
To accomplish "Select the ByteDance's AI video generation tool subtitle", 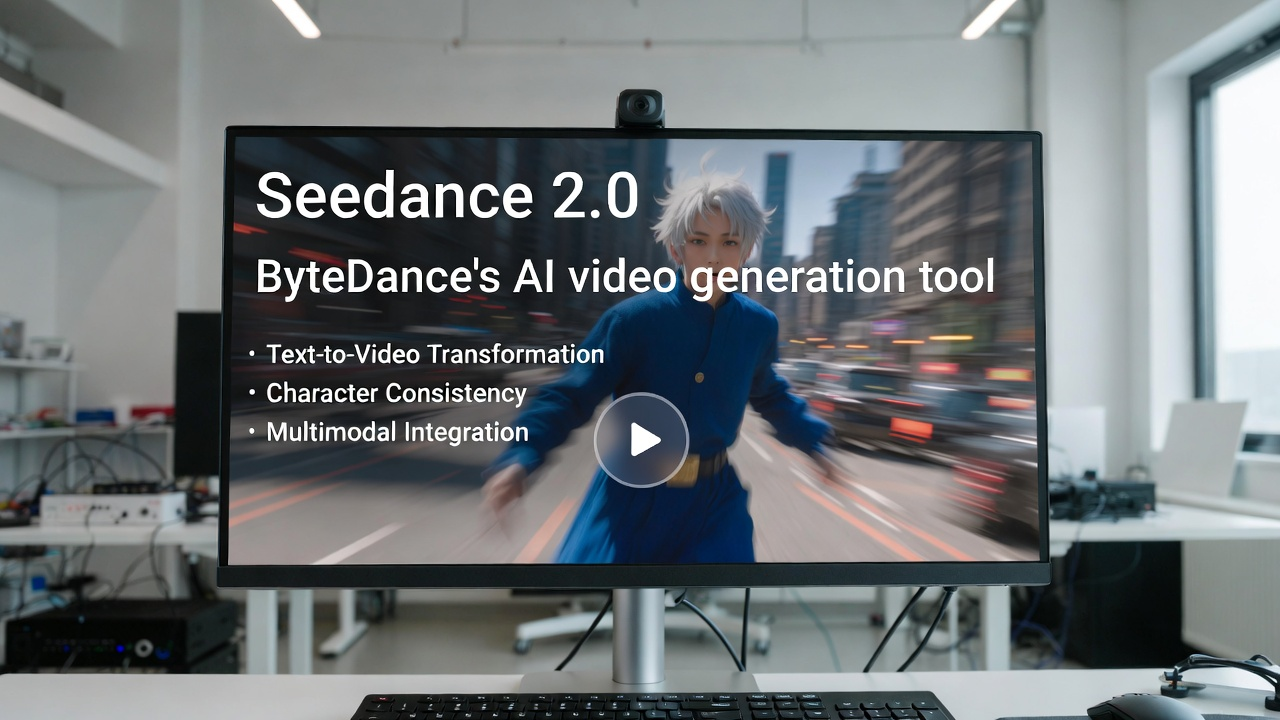I will pyautogui.click(x=625, y=277).
